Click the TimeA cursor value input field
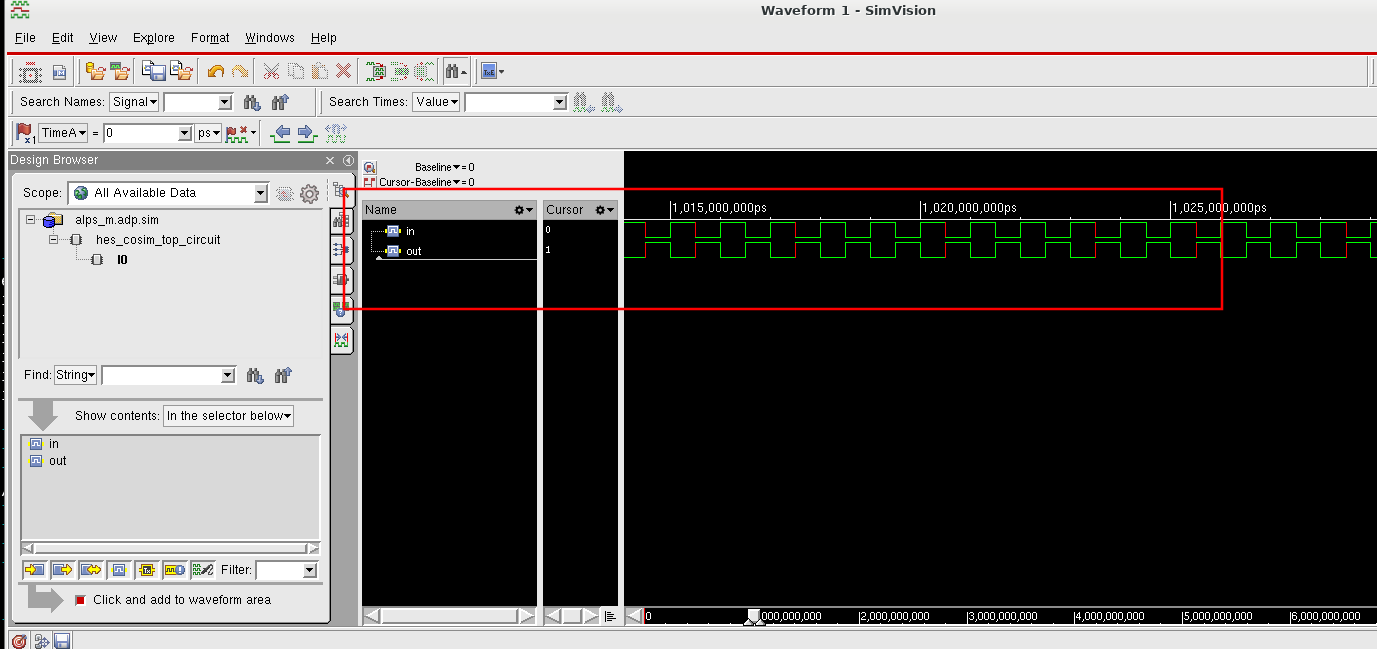Viewport: 1377px width, 649px height. [141, 133]
